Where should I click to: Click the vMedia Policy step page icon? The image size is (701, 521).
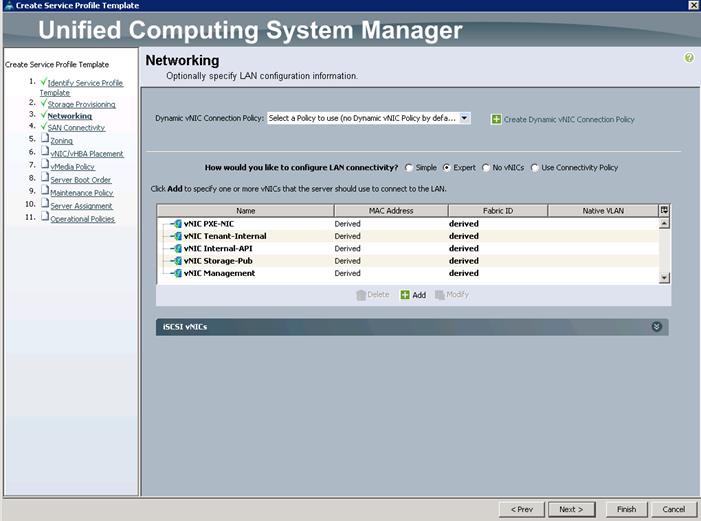tap(45, 164)
